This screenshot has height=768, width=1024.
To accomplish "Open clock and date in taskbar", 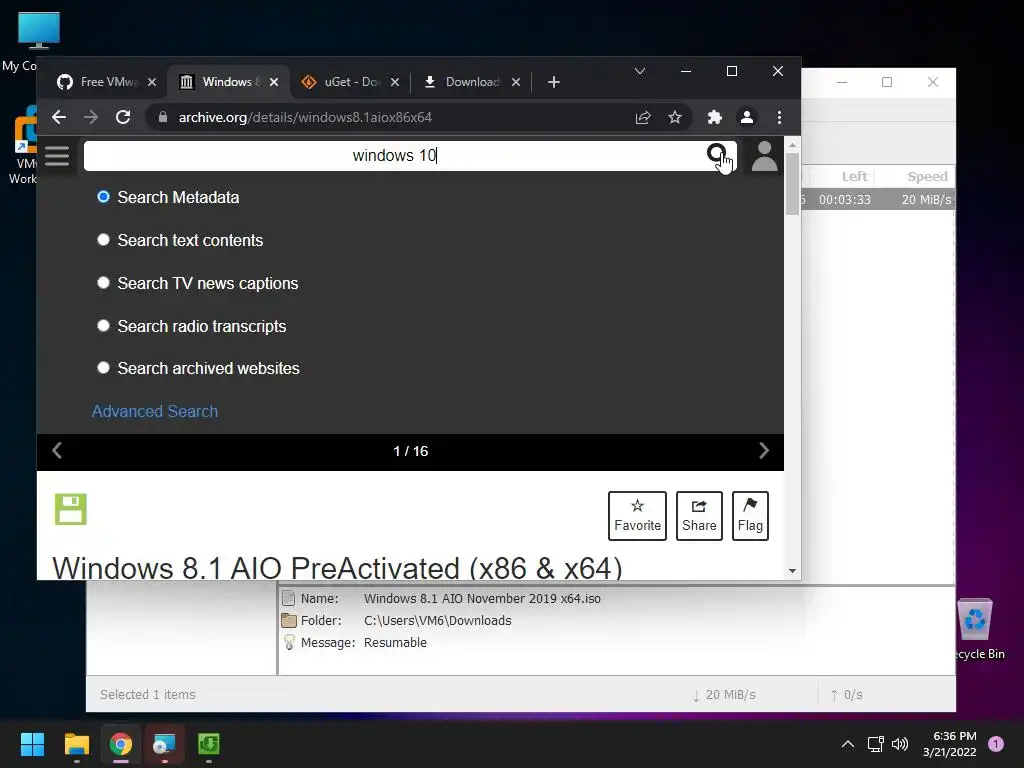I will [950, 744].
